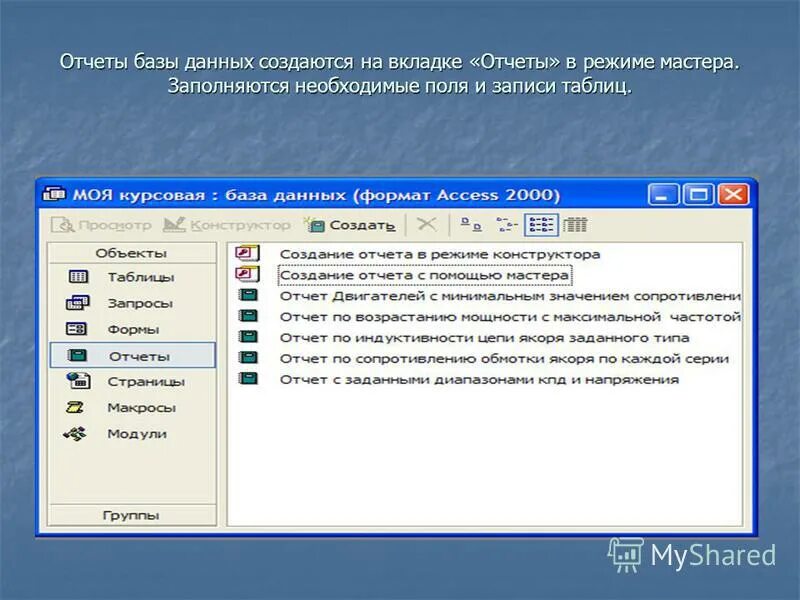Switch to details view toggle

[576, 224]
